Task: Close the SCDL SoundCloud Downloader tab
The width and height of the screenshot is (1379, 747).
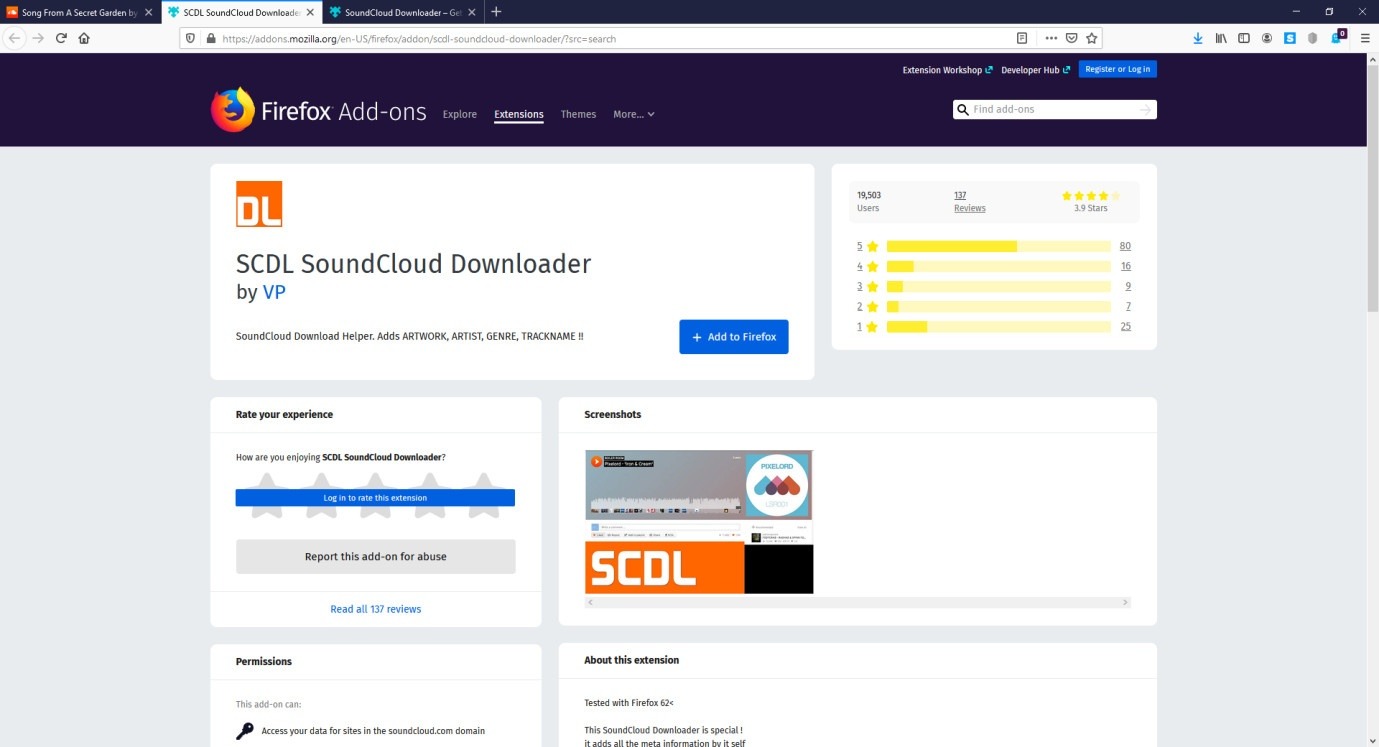Action: [x=310, y=12]
